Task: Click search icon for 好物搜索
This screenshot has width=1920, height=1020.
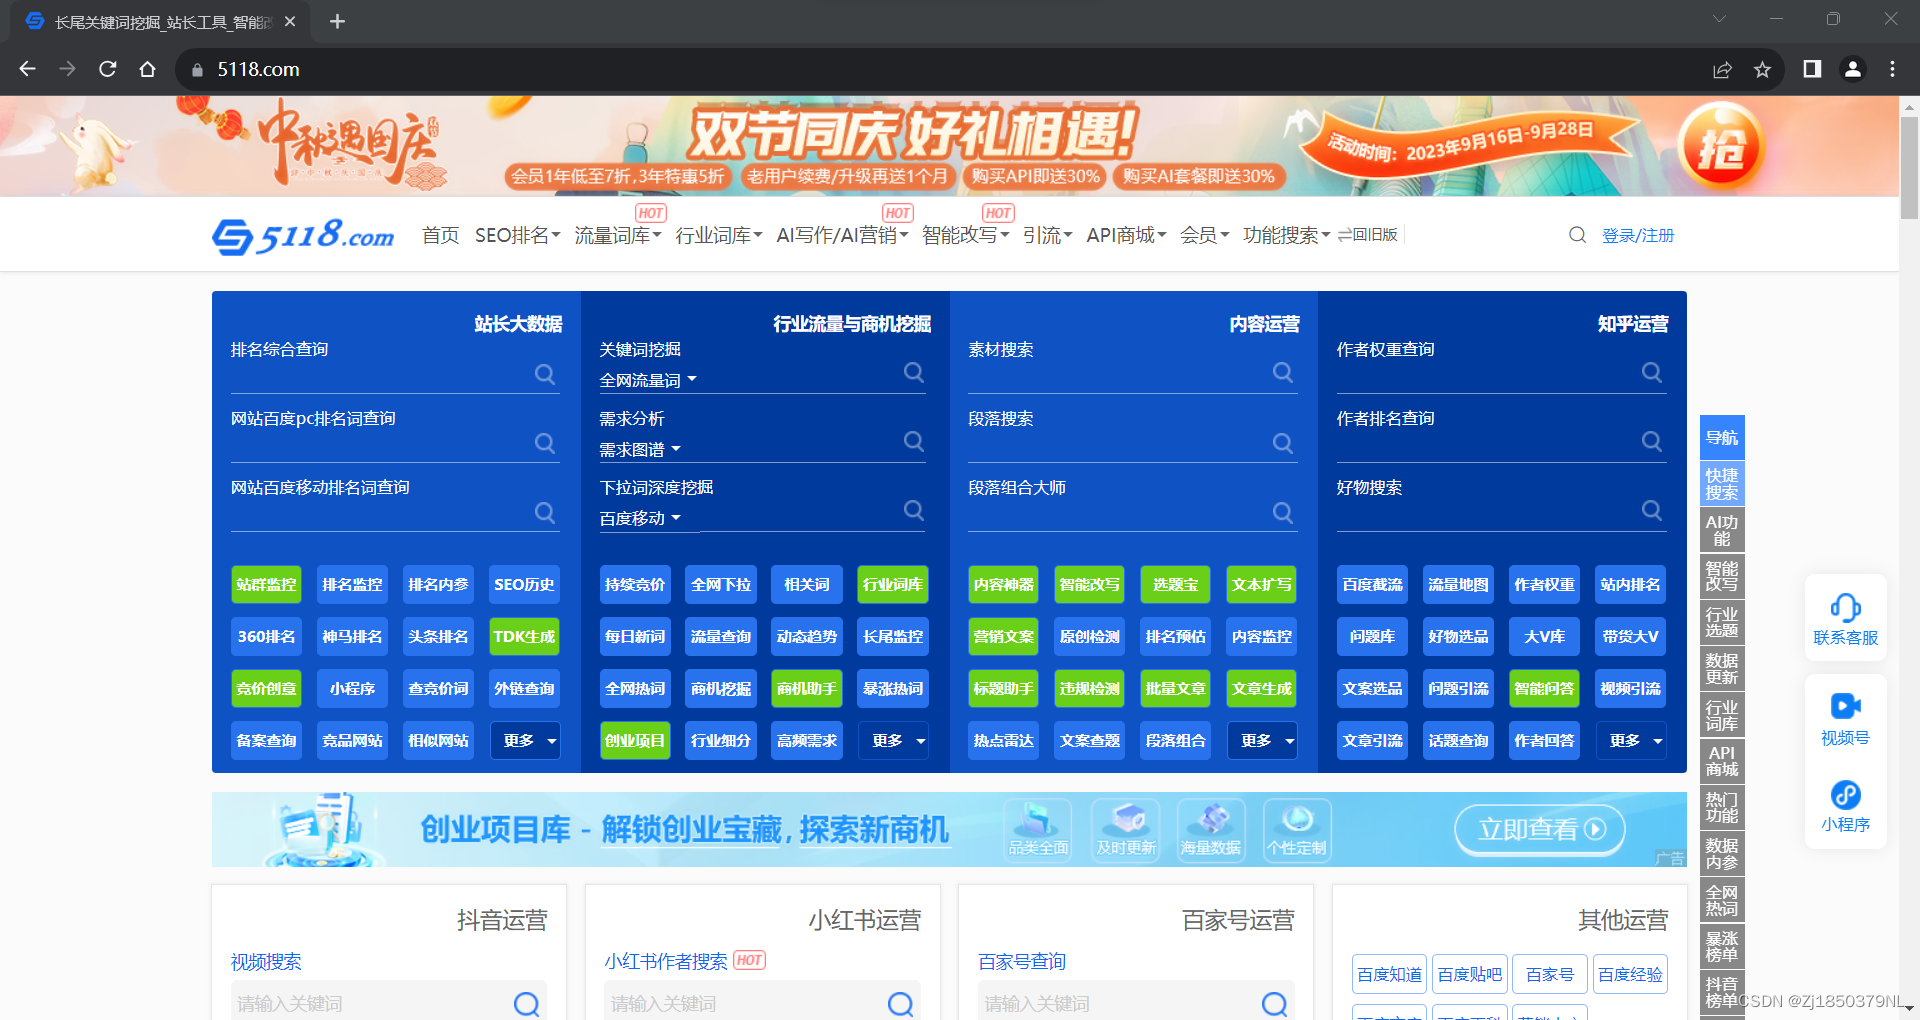Action: (x=1652, y=510)
